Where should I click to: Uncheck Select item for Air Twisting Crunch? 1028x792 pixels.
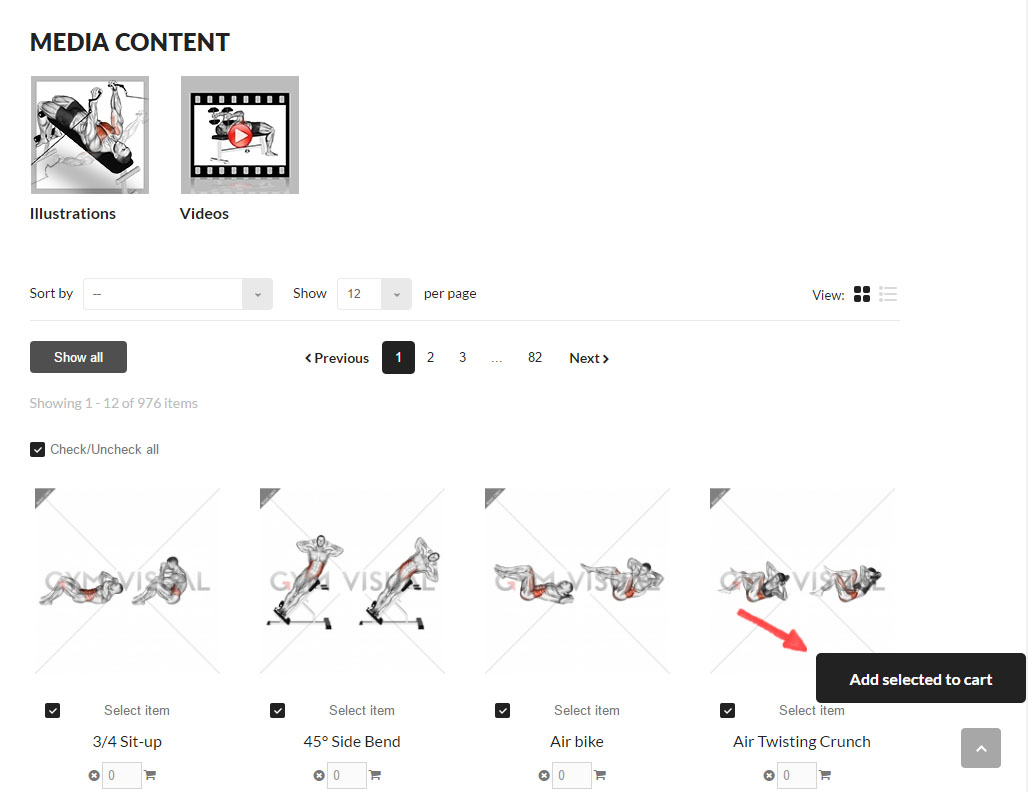727,710
